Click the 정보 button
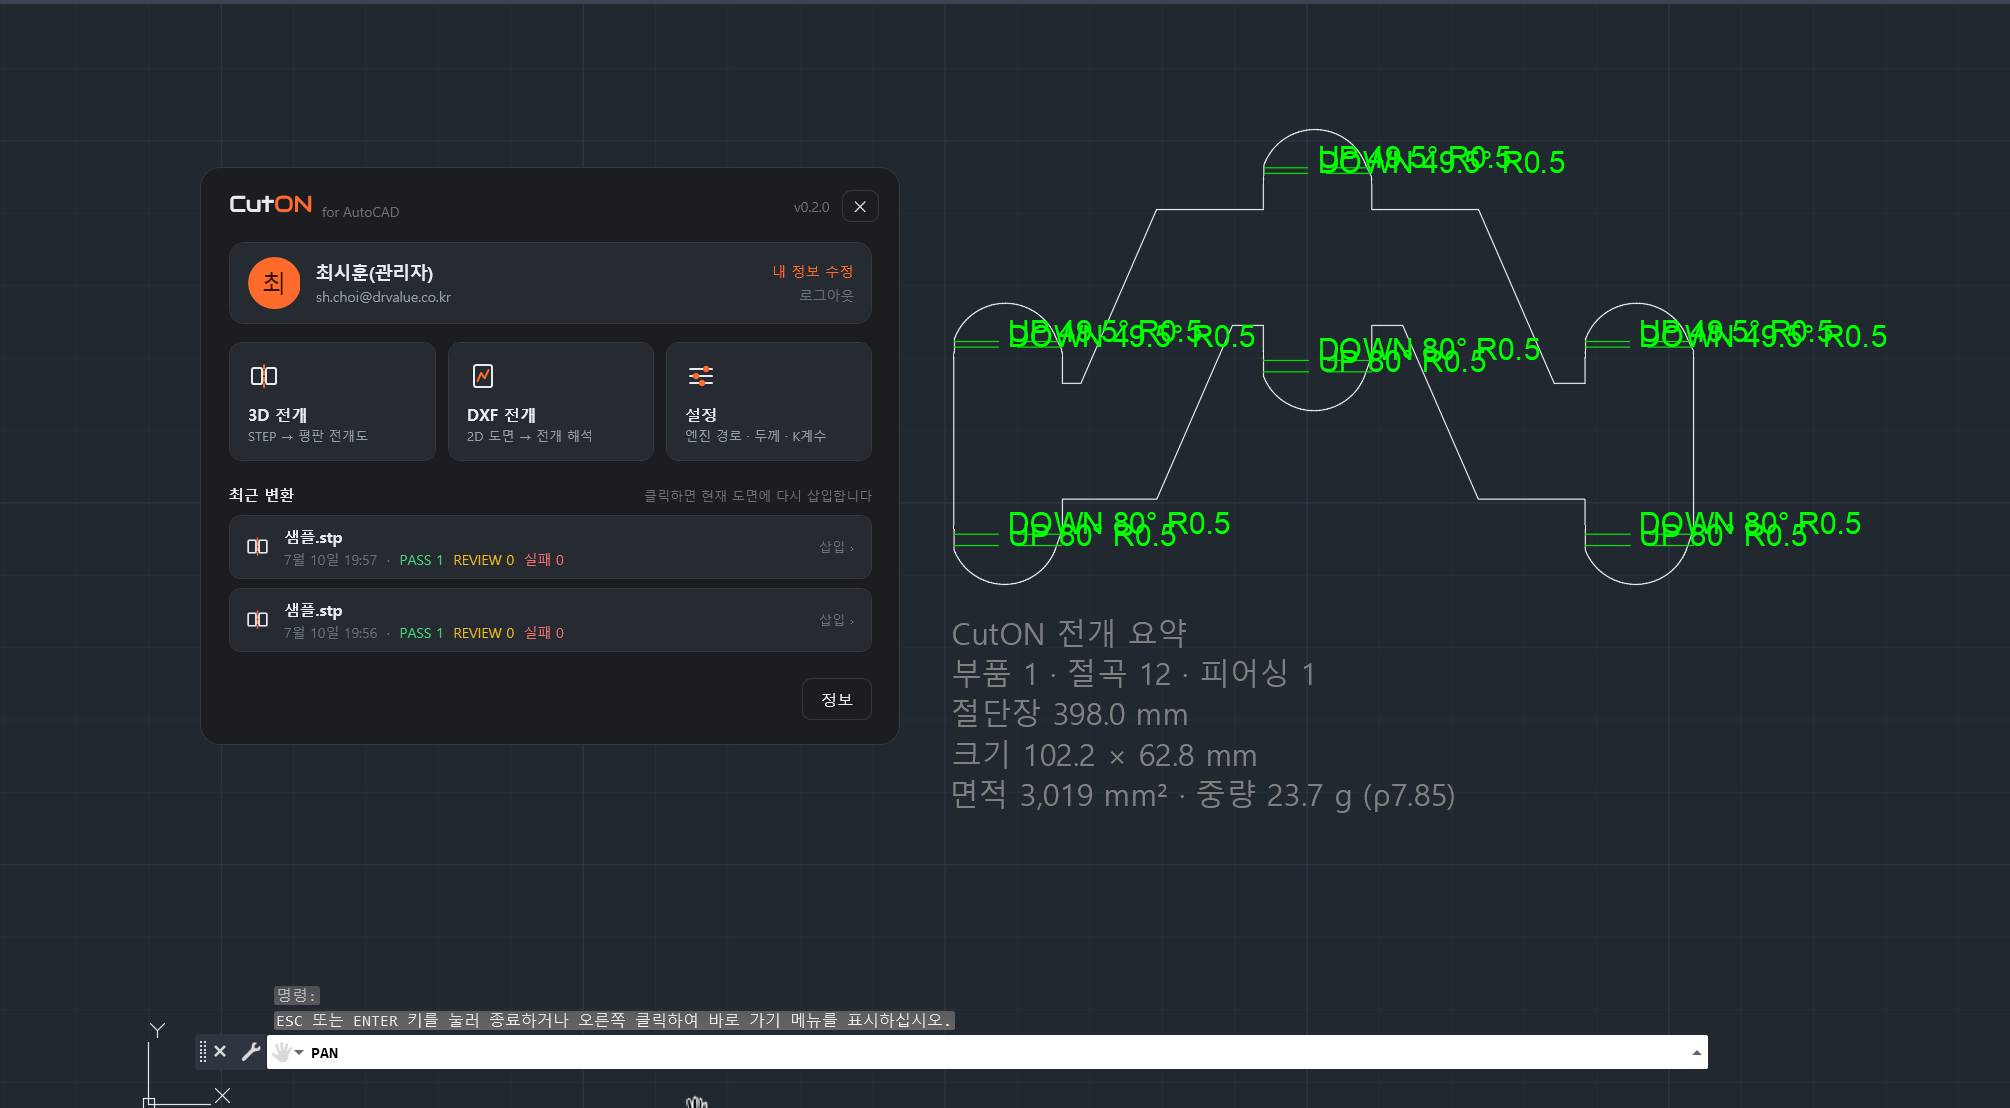This screenshot has width=2010, height=1108. click(837, 699)
